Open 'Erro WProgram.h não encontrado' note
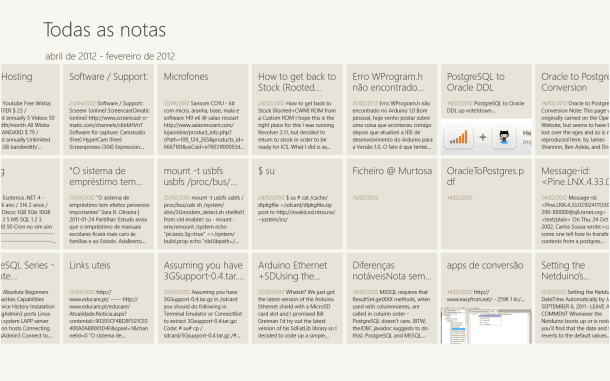 392,109
